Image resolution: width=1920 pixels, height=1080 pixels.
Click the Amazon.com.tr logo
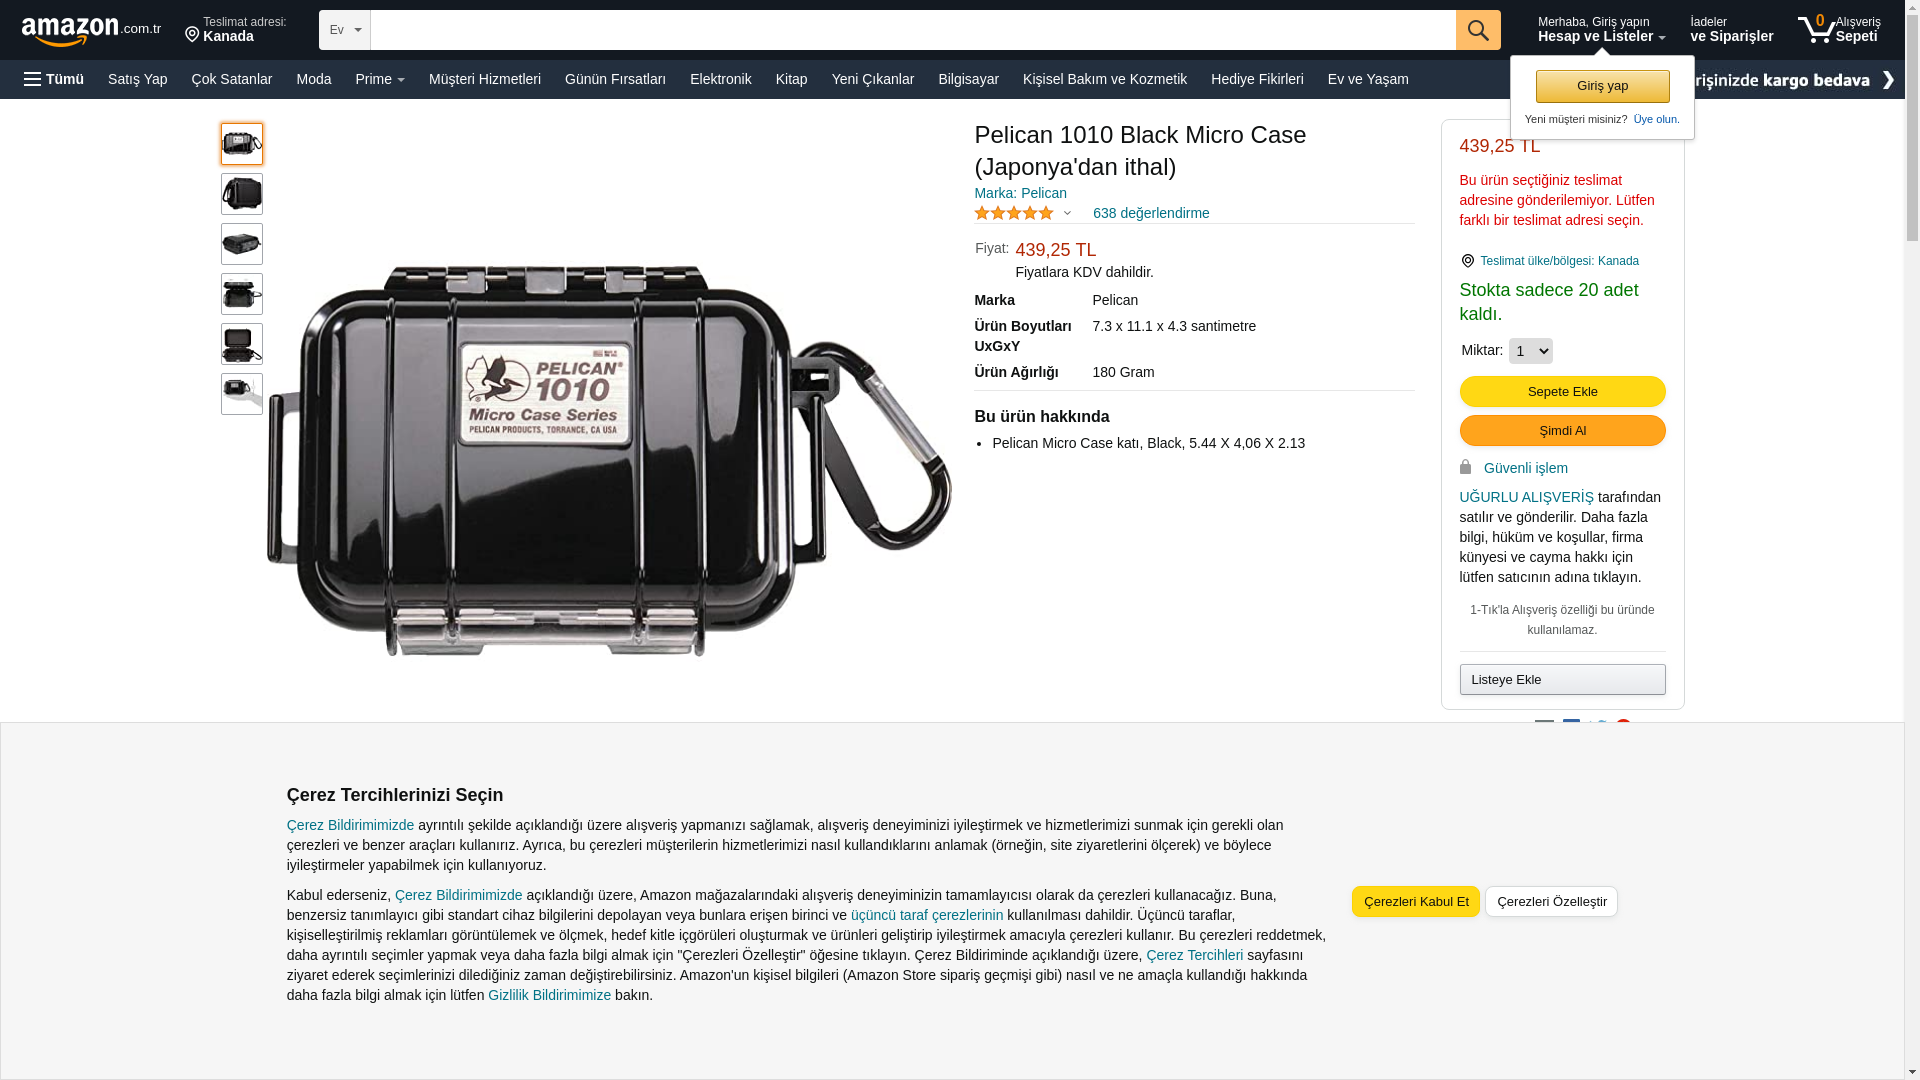point(91,30)
